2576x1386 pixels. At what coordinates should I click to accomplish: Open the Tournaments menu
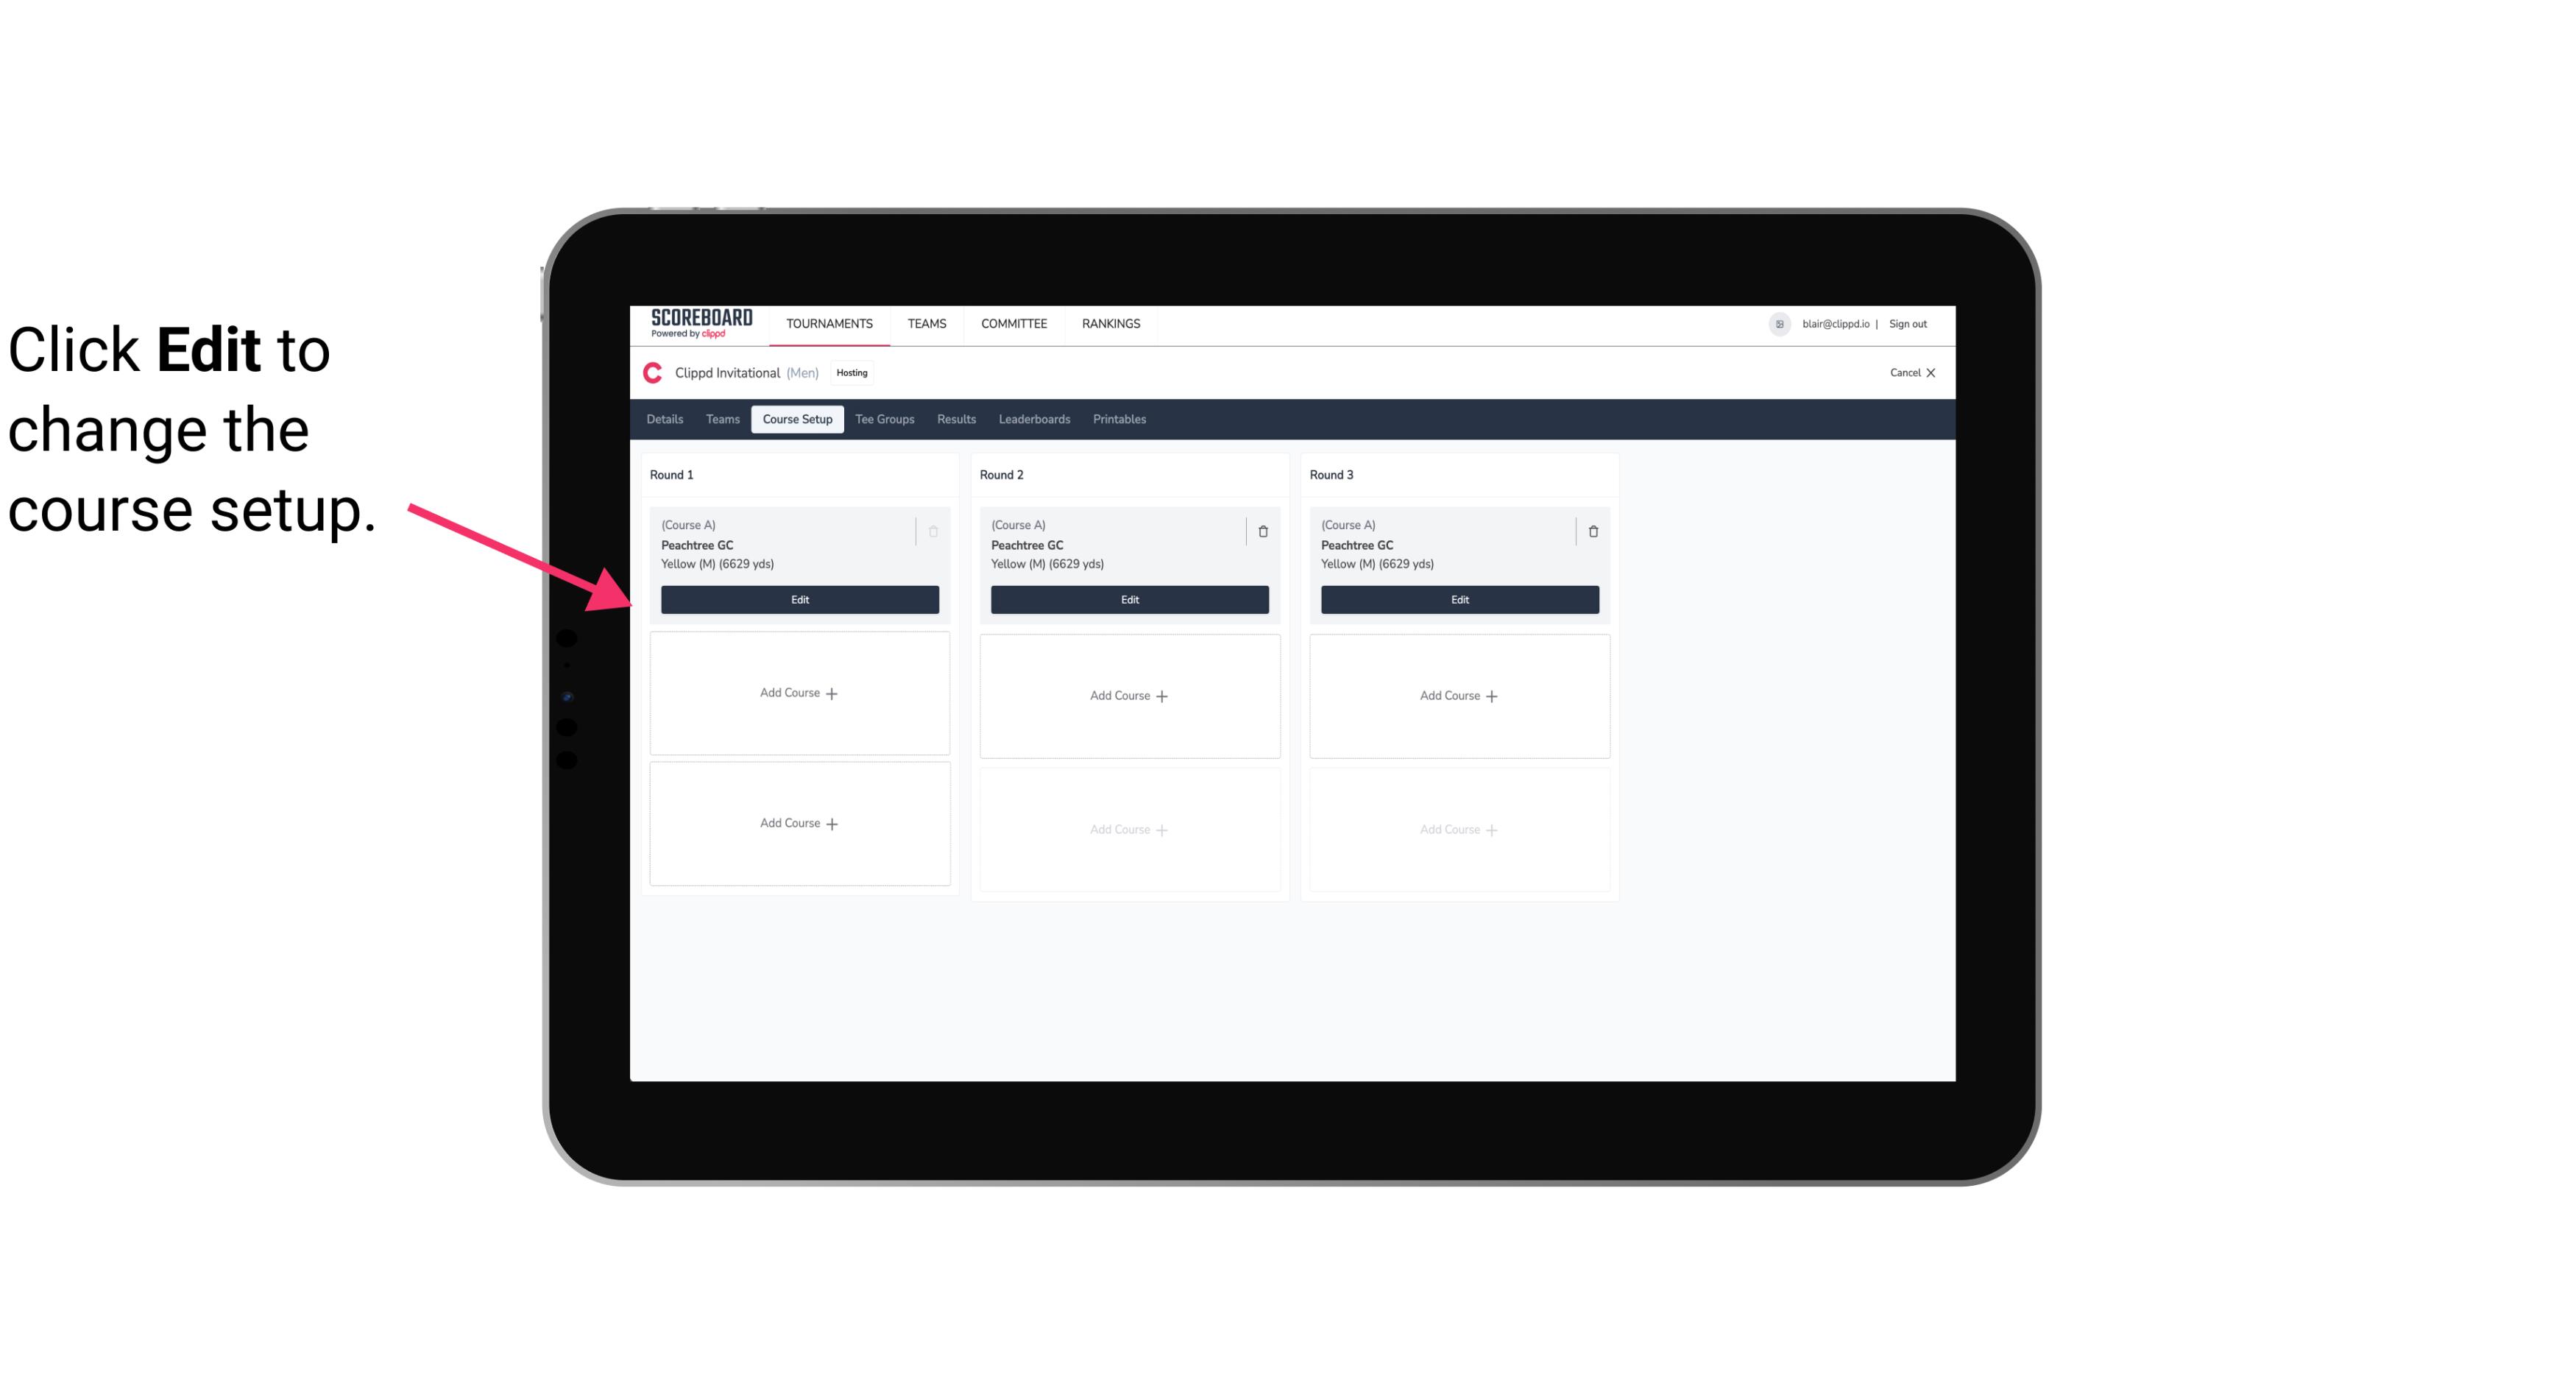point(831,322)
